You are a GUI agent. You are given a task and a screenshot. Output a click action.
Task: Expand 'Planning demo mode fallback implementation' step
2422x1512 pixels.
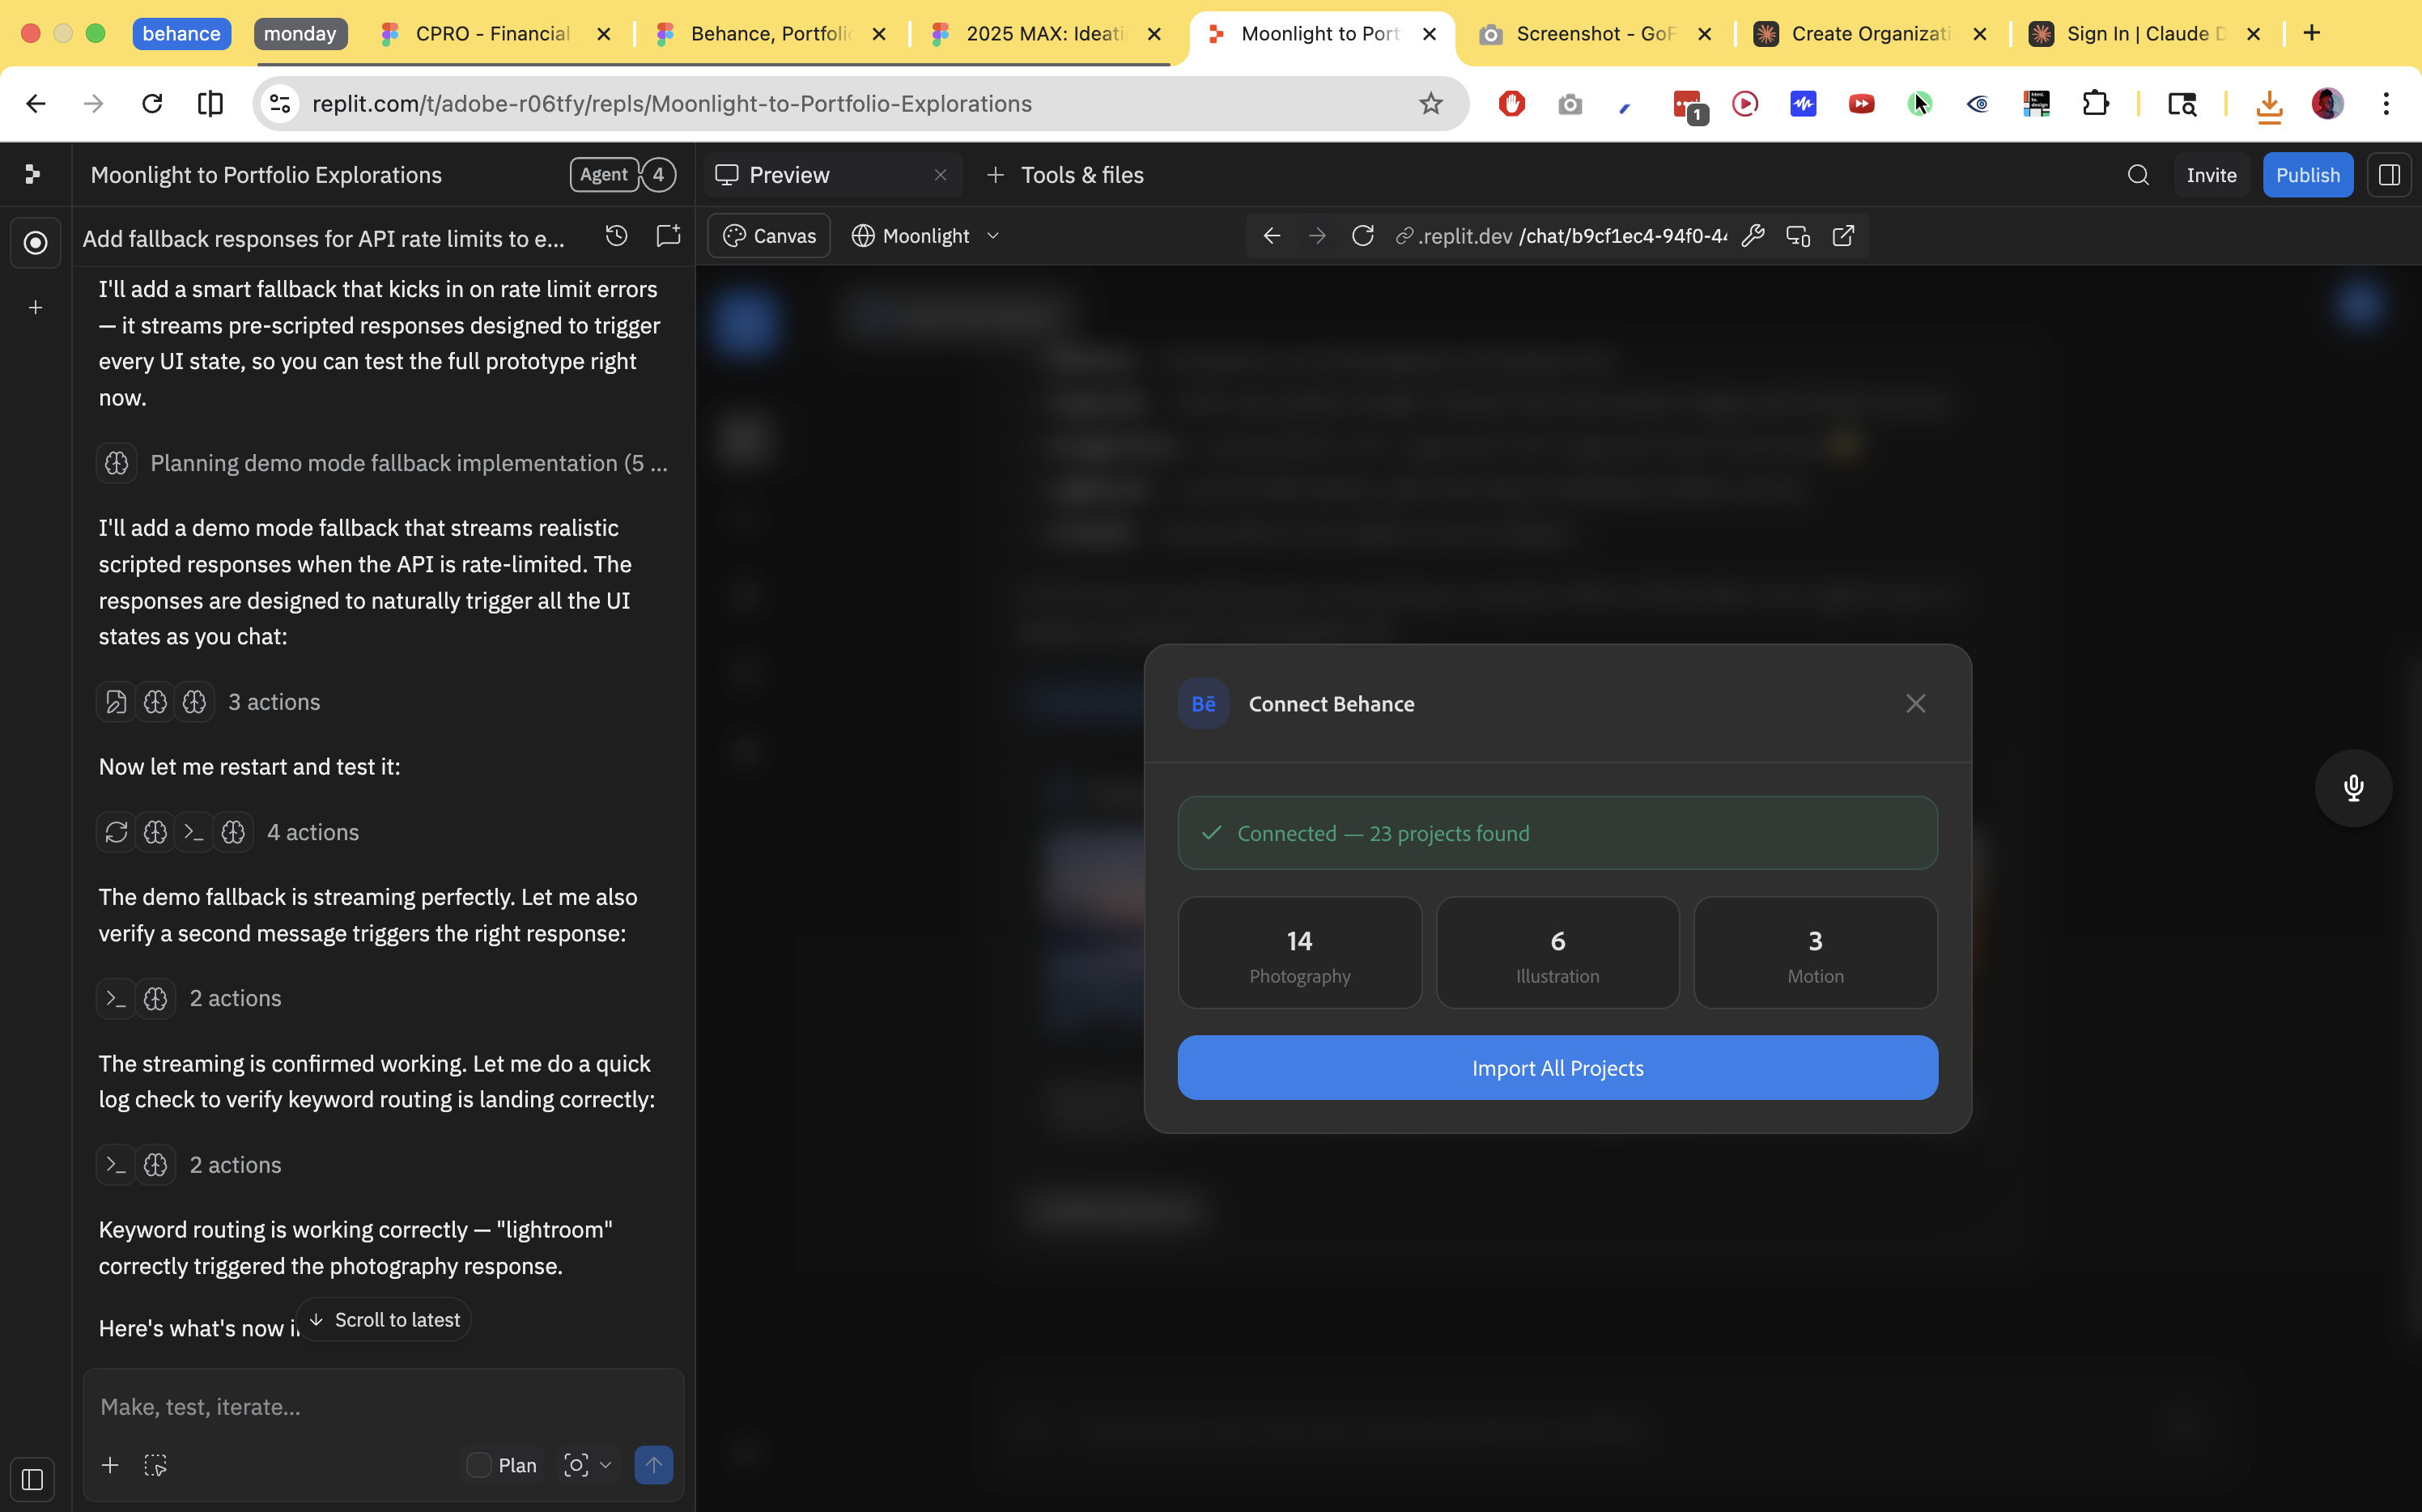382,463
